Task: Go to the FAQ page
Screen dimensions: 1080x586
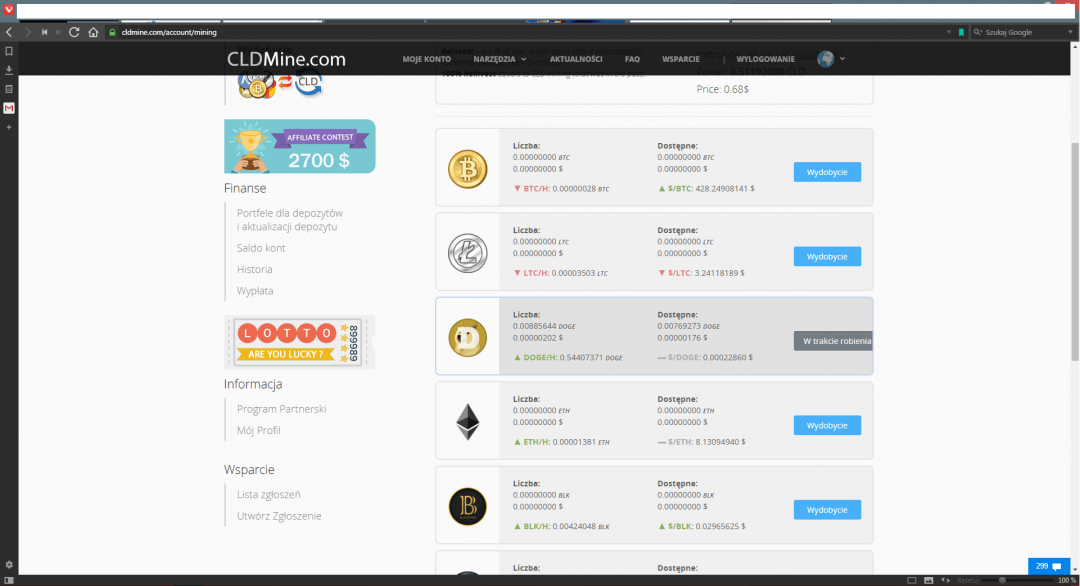Action: click(632, 59)
